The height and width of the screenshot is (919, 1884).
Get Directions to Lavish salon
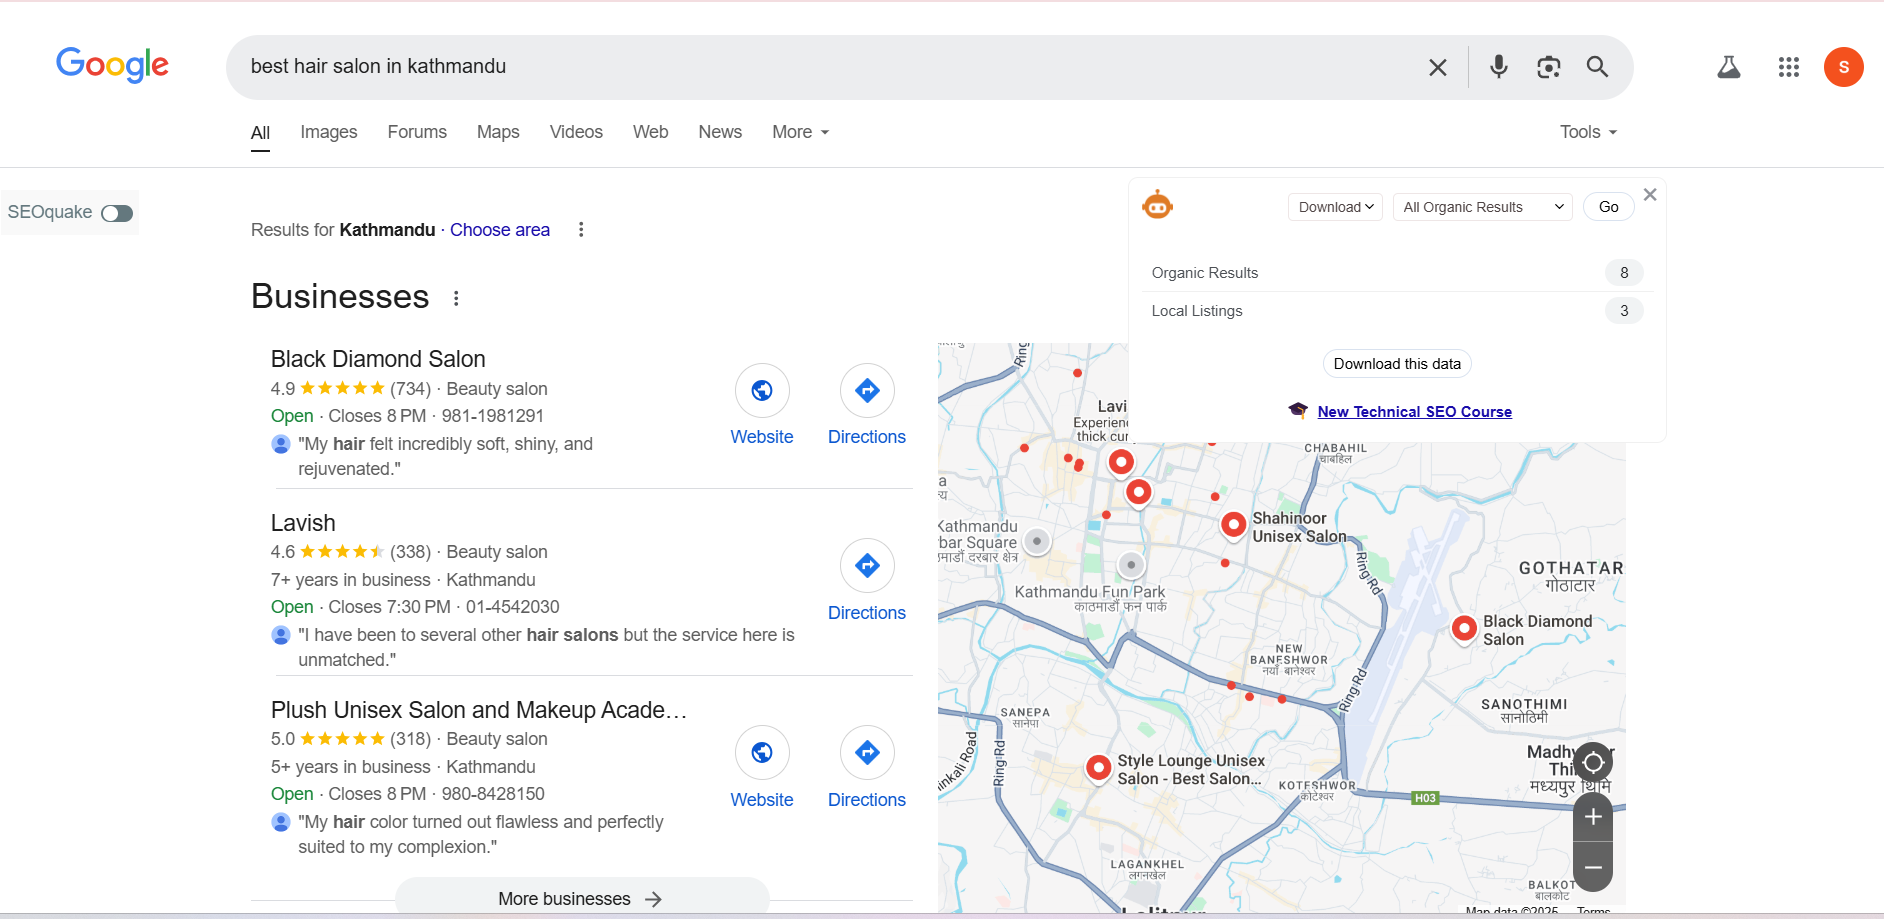click(866, 566)
